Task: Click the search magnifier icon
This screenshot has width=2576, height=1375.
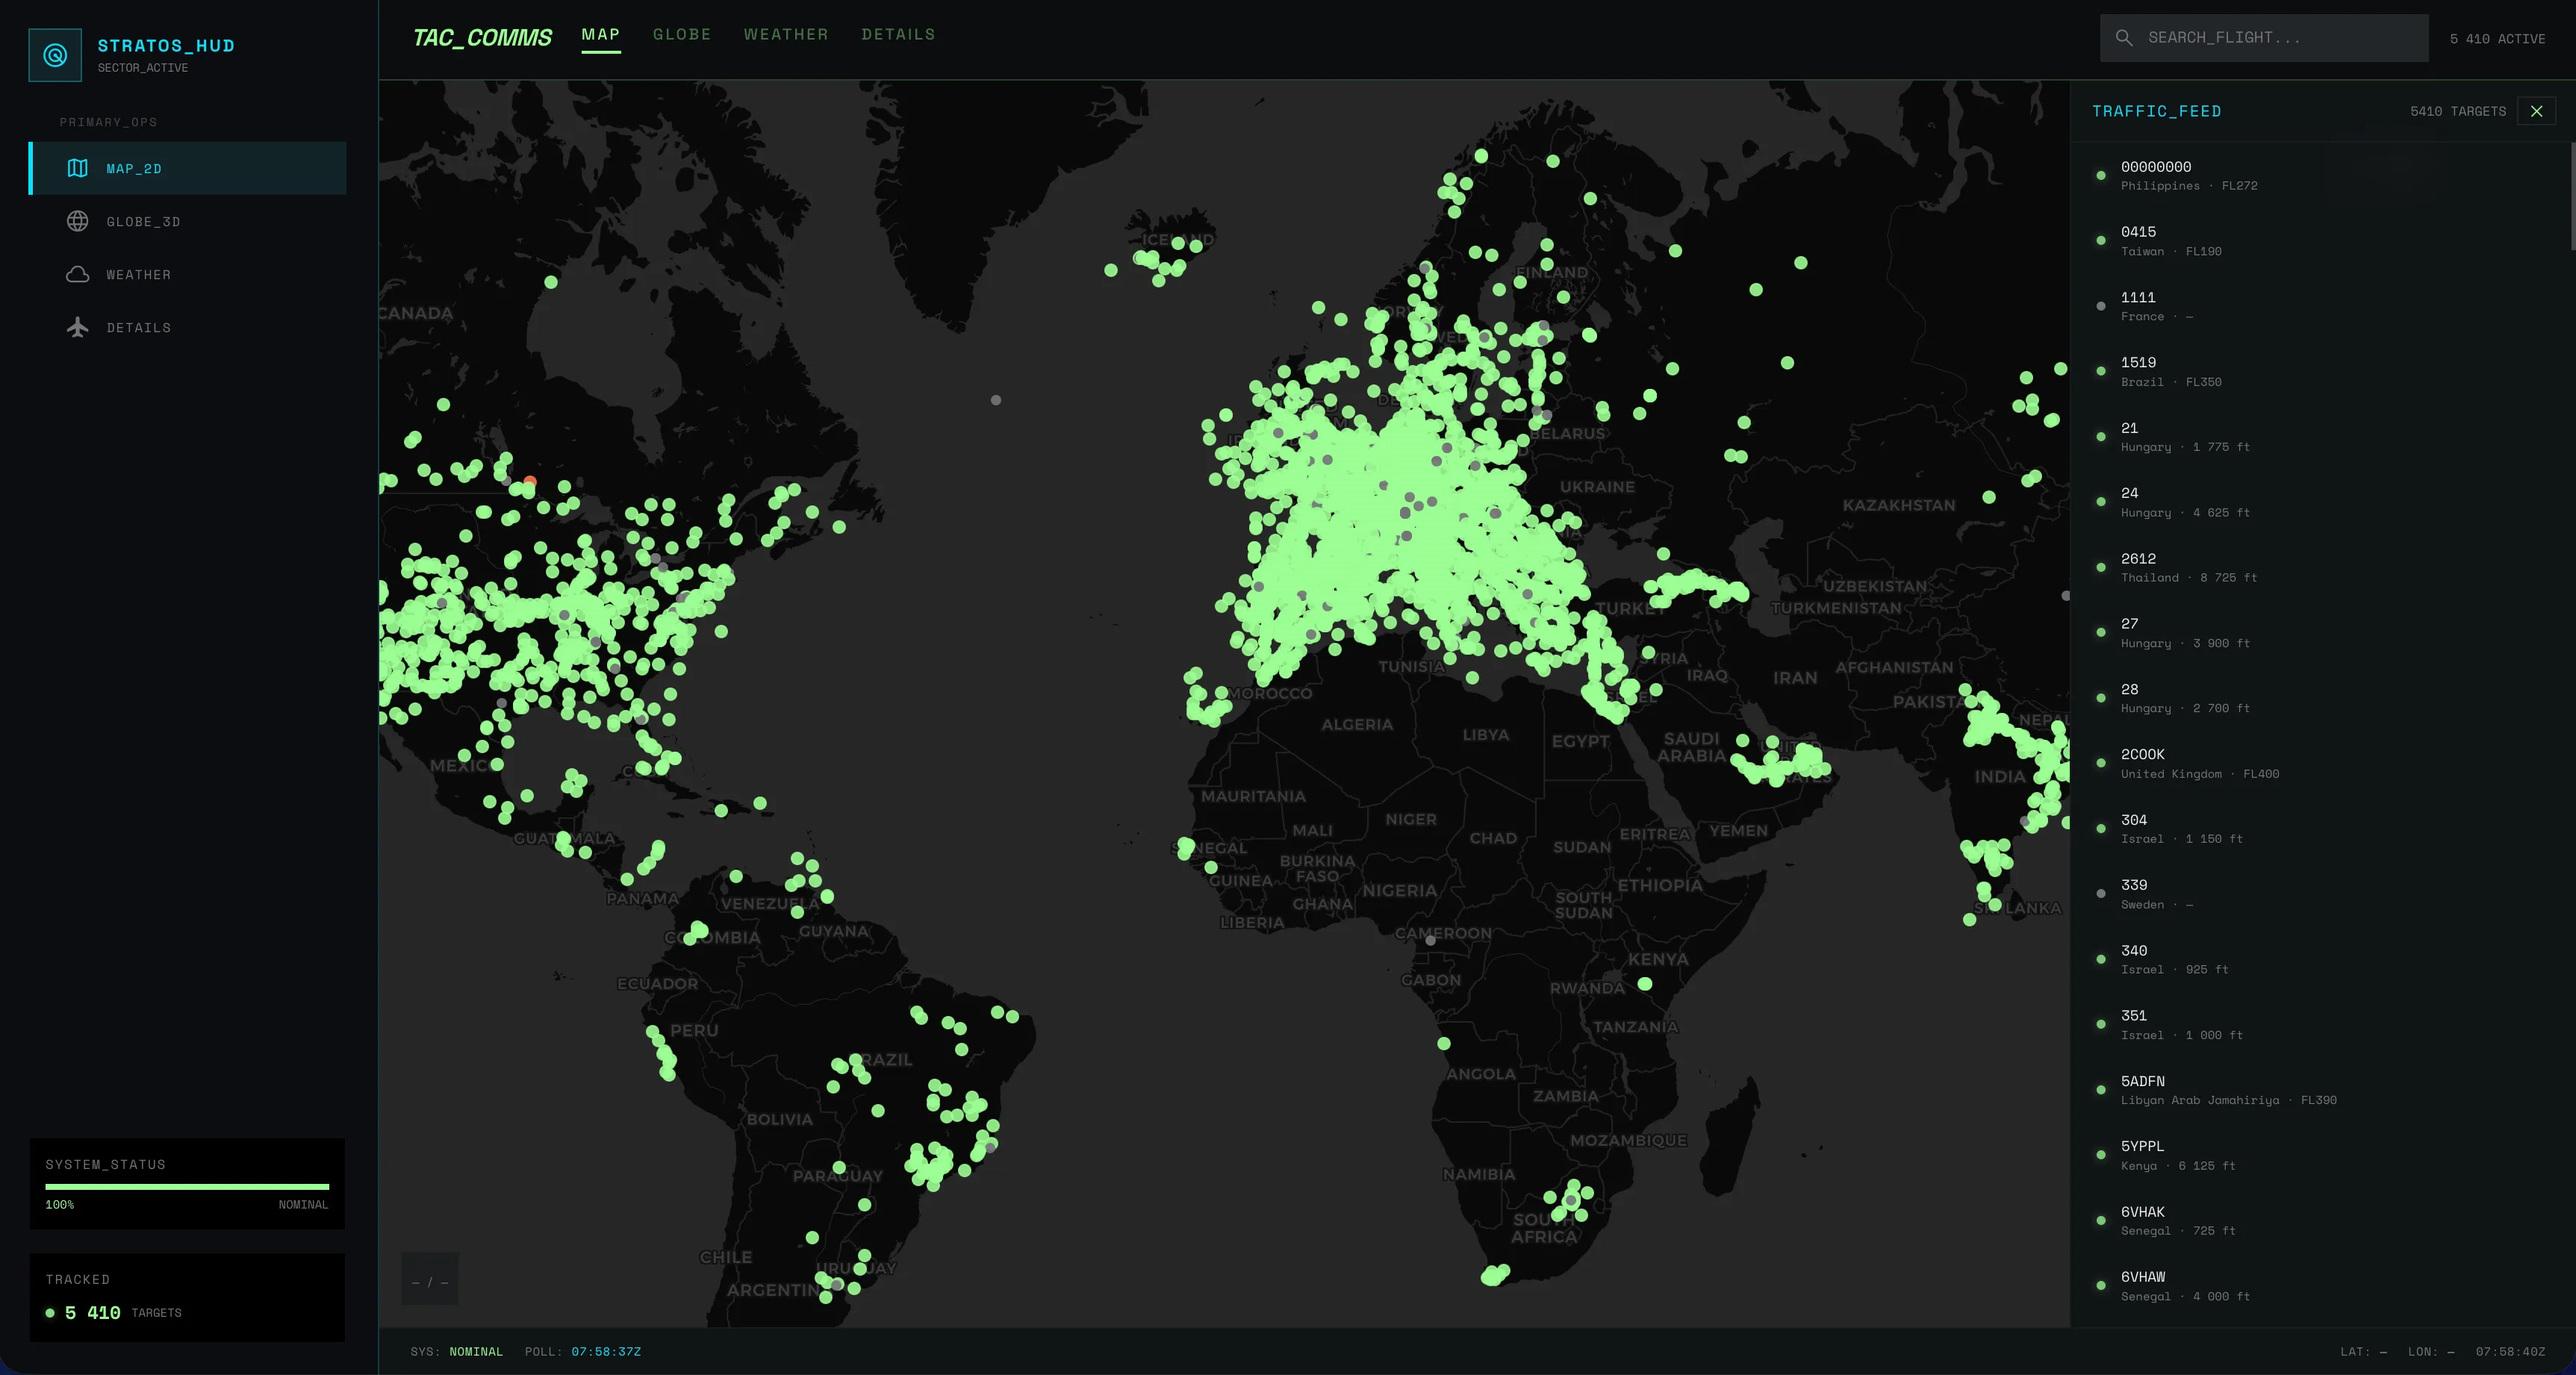Action: coord(2124,38)
